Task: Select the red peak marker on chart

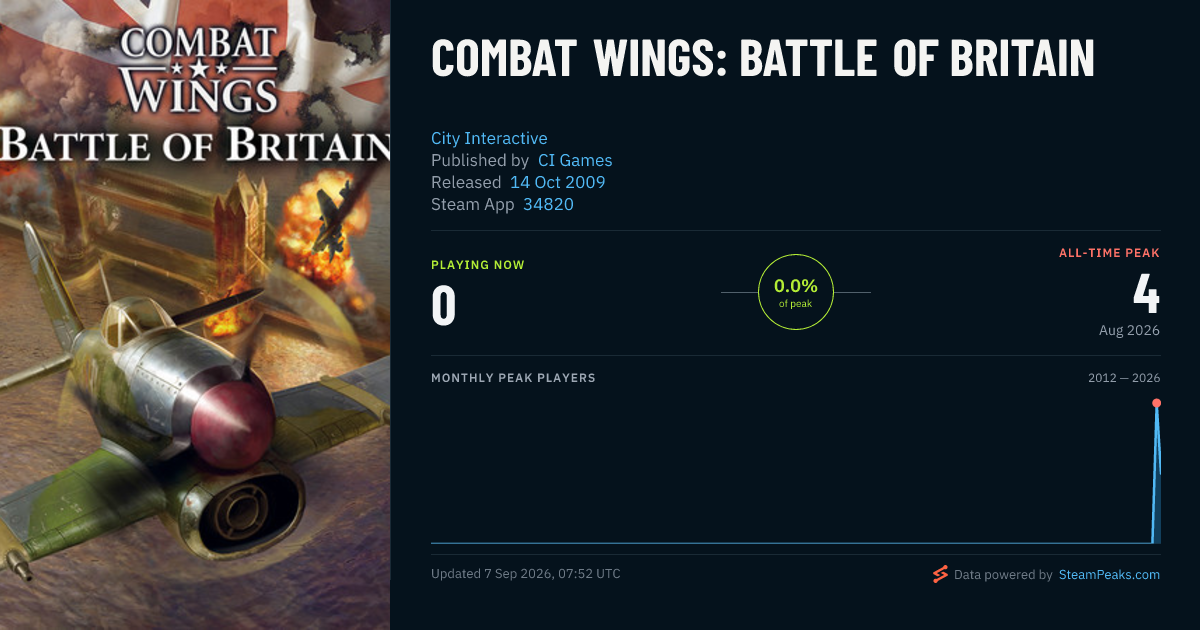Action: click(1156, 403)
